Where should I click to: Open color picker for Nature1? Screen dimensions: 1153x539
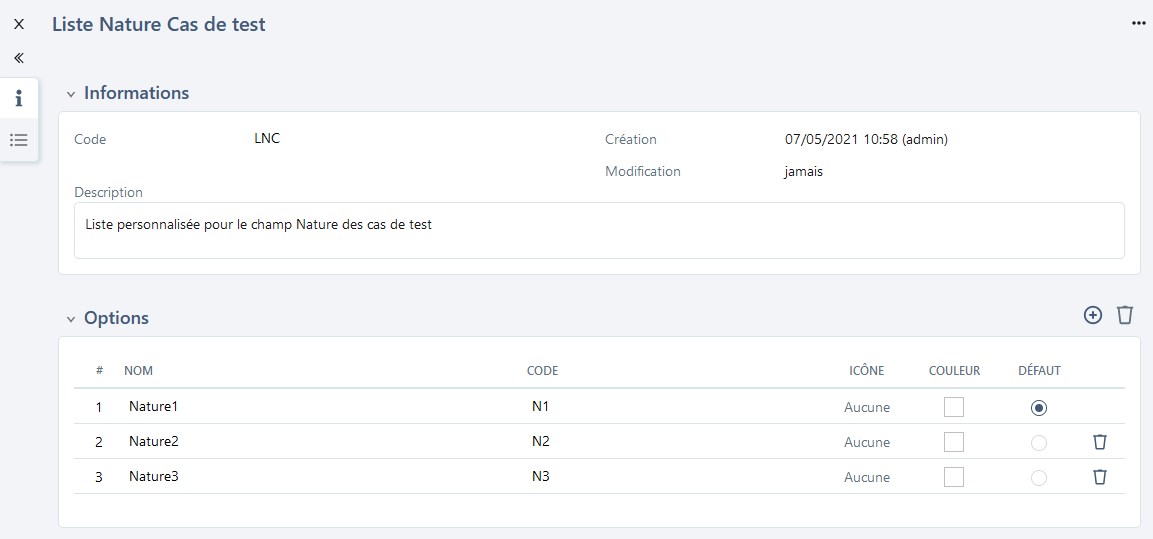[954, 407]
